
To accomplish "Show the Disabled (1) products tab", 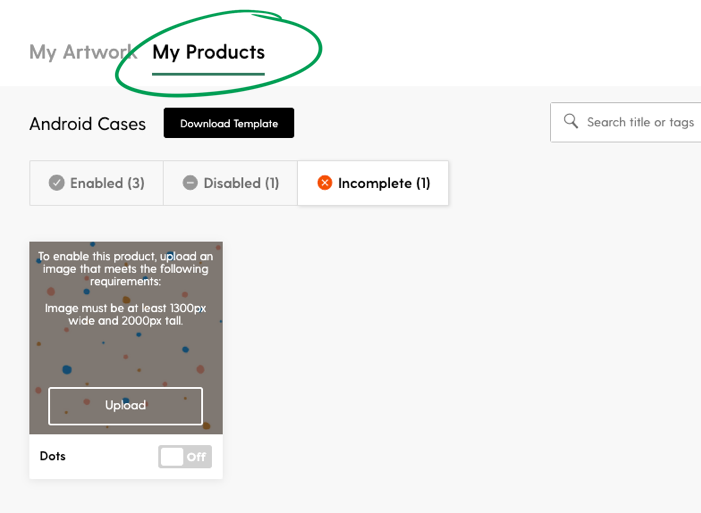I will 230,183.
